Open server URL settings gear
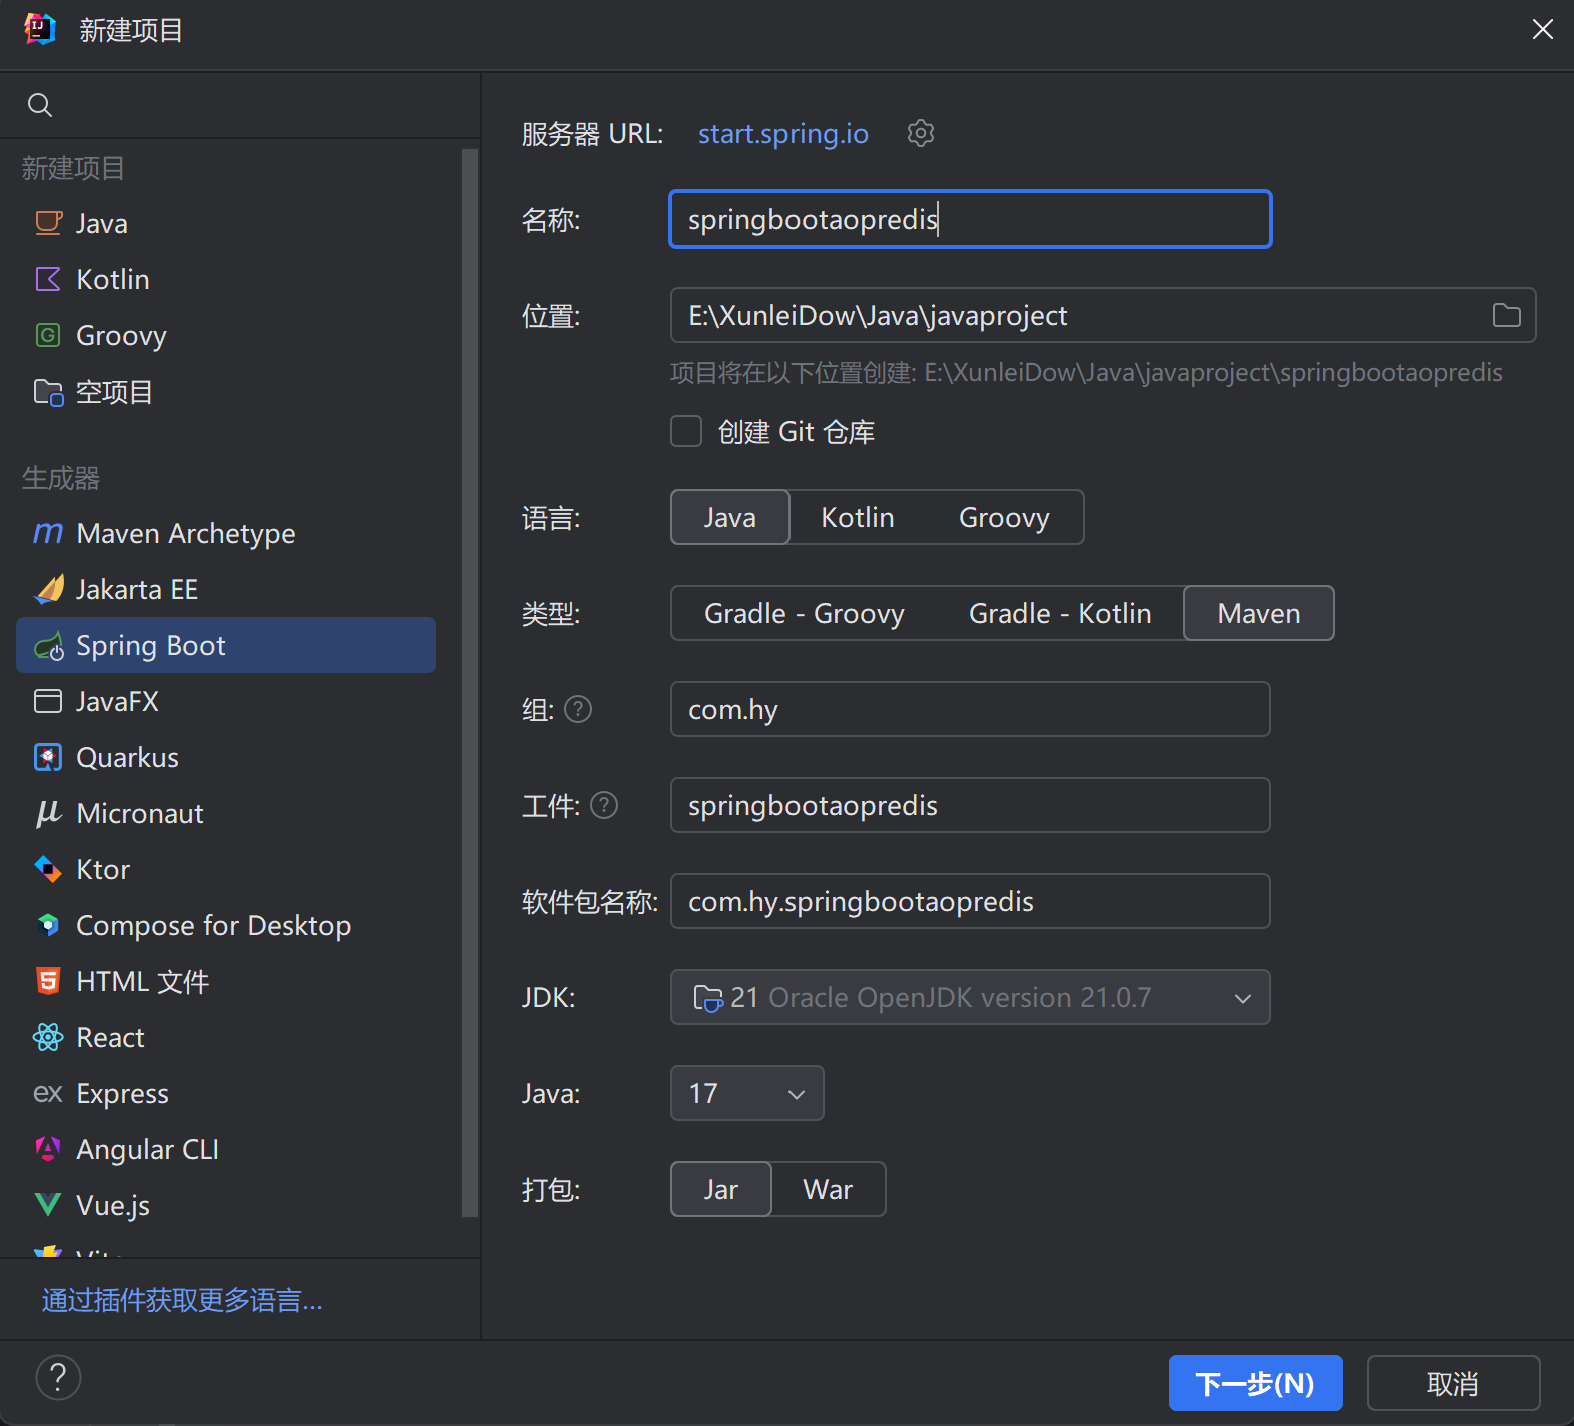 (x=920, y=133)
